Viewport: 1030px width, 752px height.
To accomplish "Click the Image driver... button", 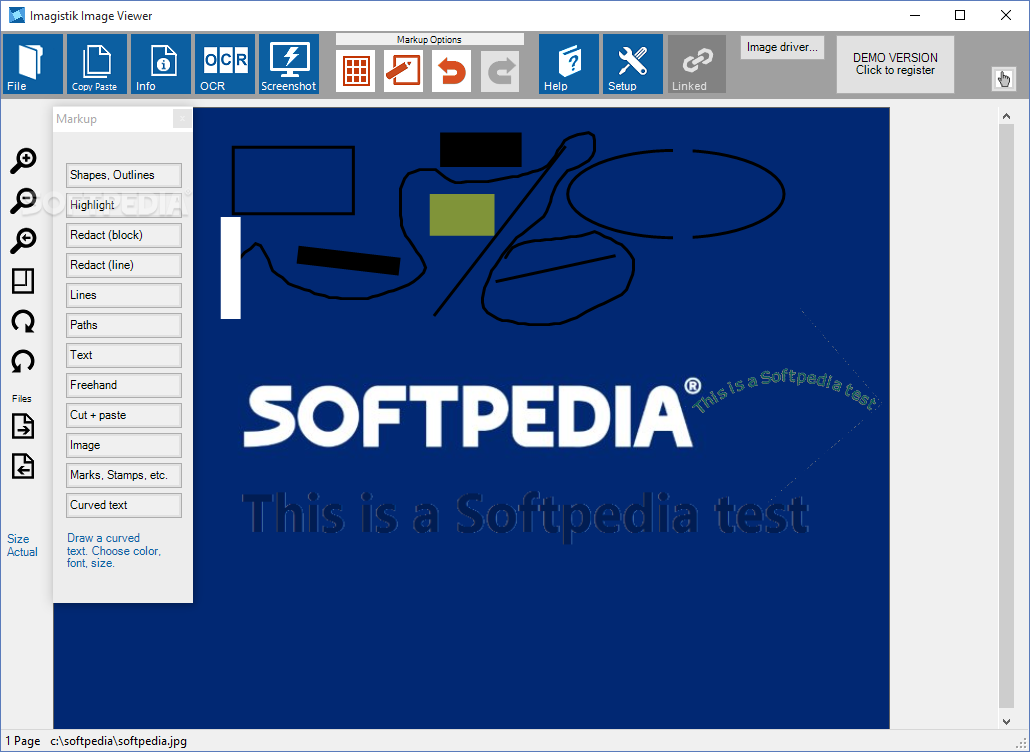I will point(782,47).
